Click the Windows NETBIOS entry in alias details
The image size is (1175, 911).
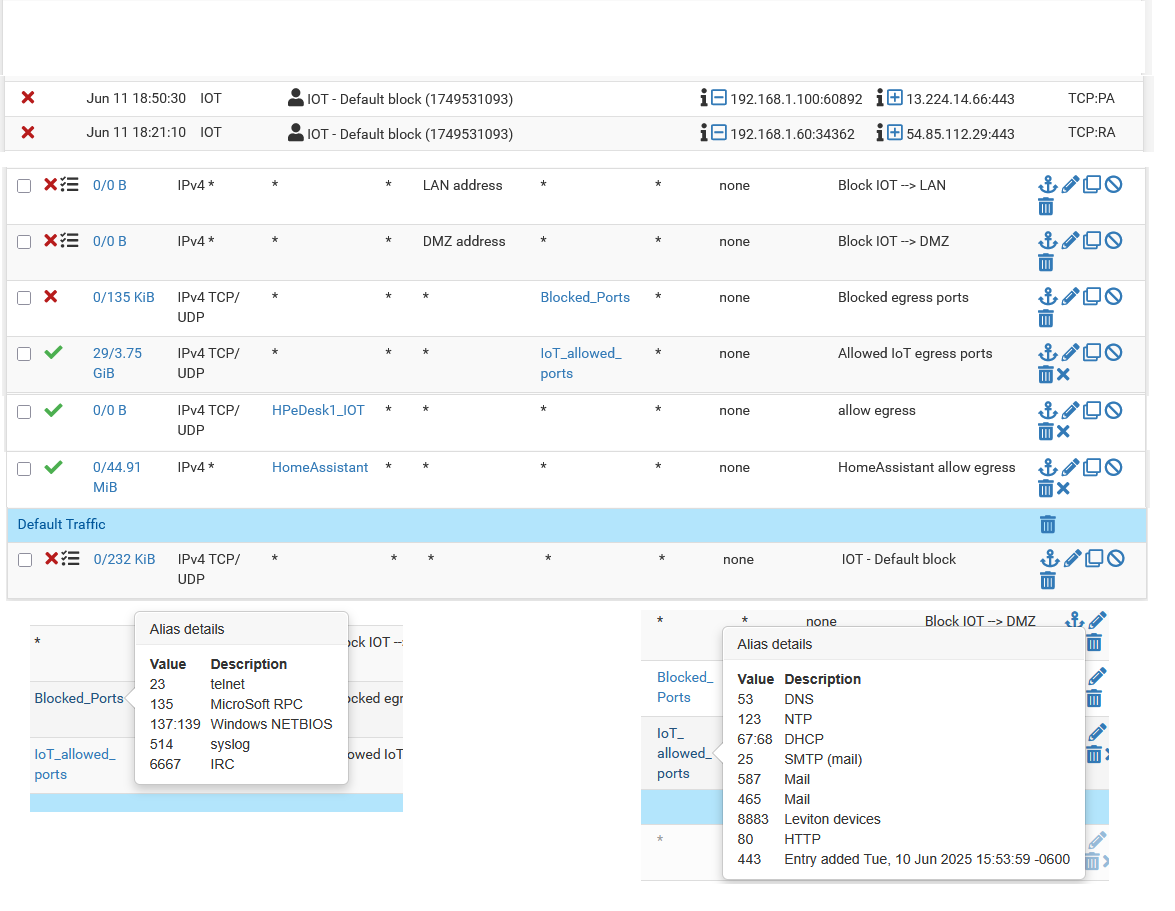(271, 724)
